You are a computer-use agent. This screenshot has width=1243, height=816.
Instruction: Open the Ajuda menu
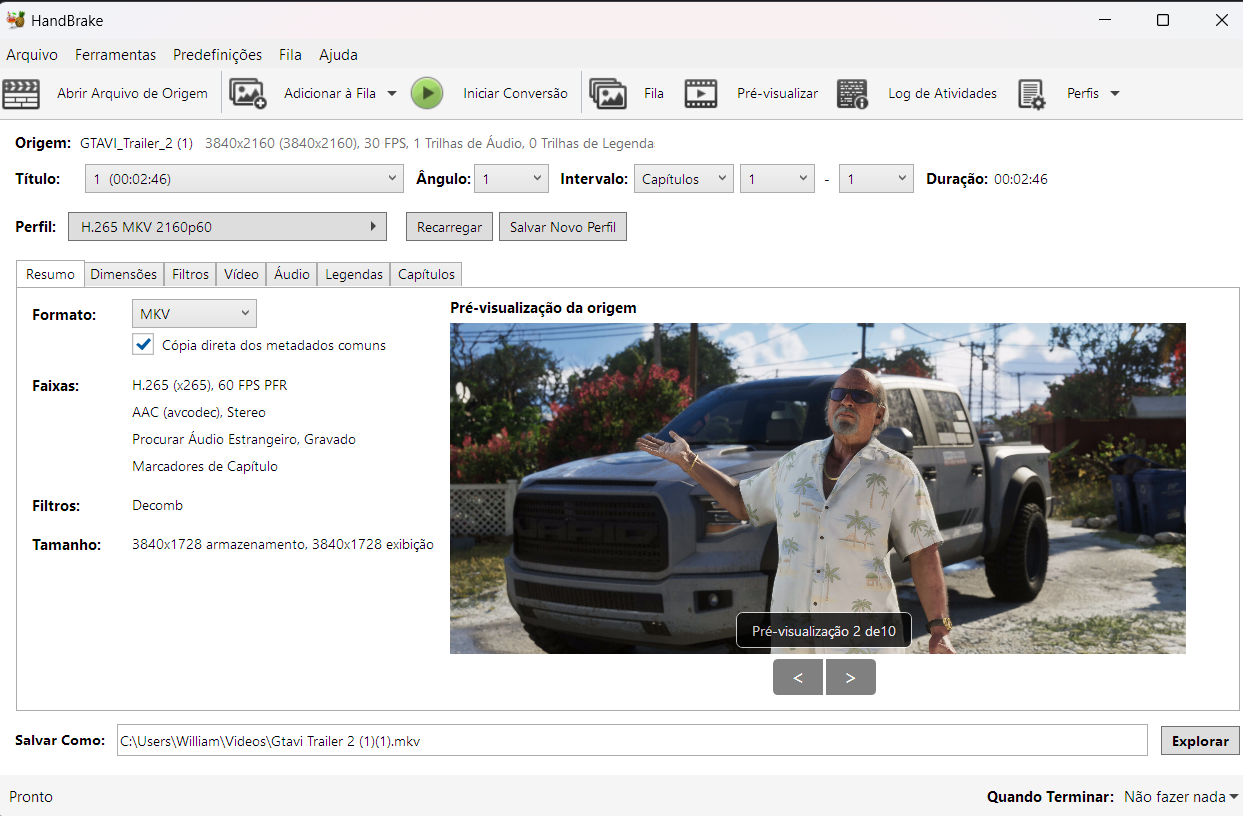(x=338, y=55)
